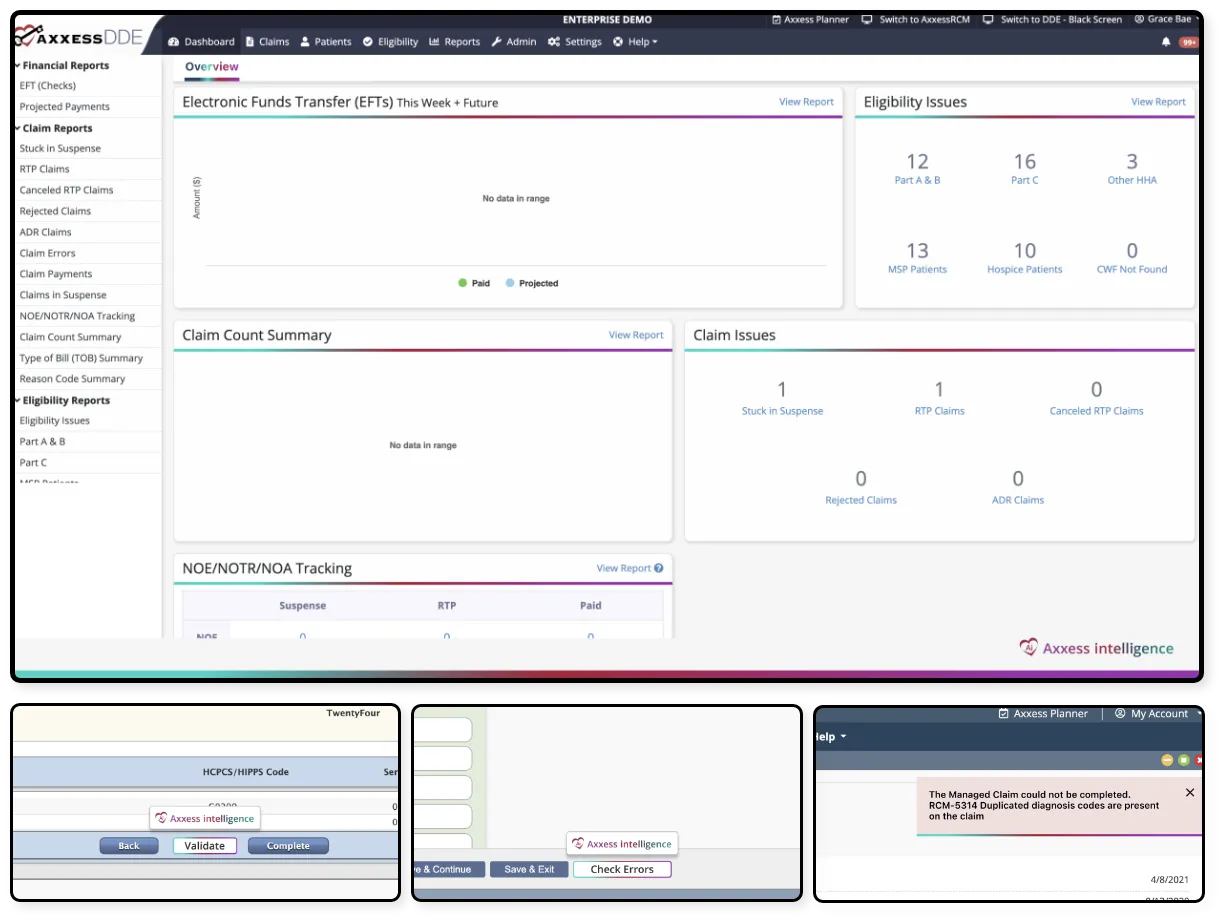This screenshot has width=1225, height=923.
Task: Switch to AxxessRCM
Action: [916, 19]
